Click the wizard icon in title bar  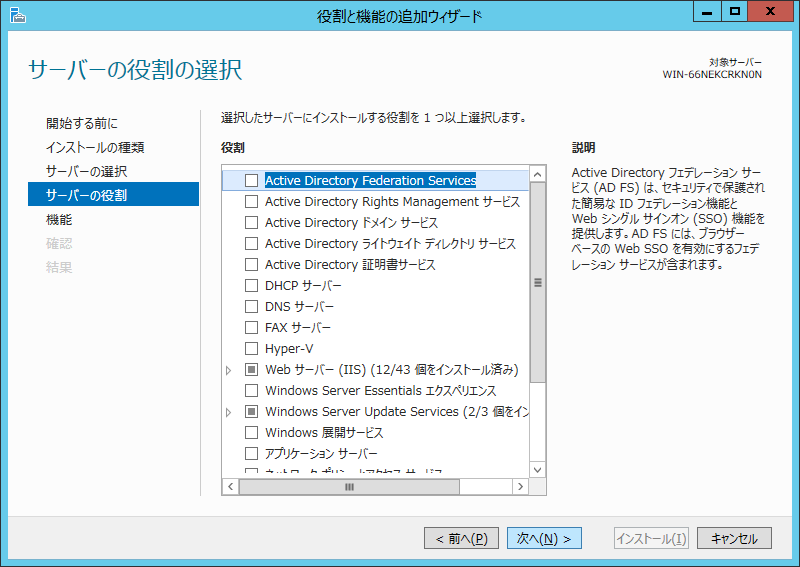(x=17, y=15)
